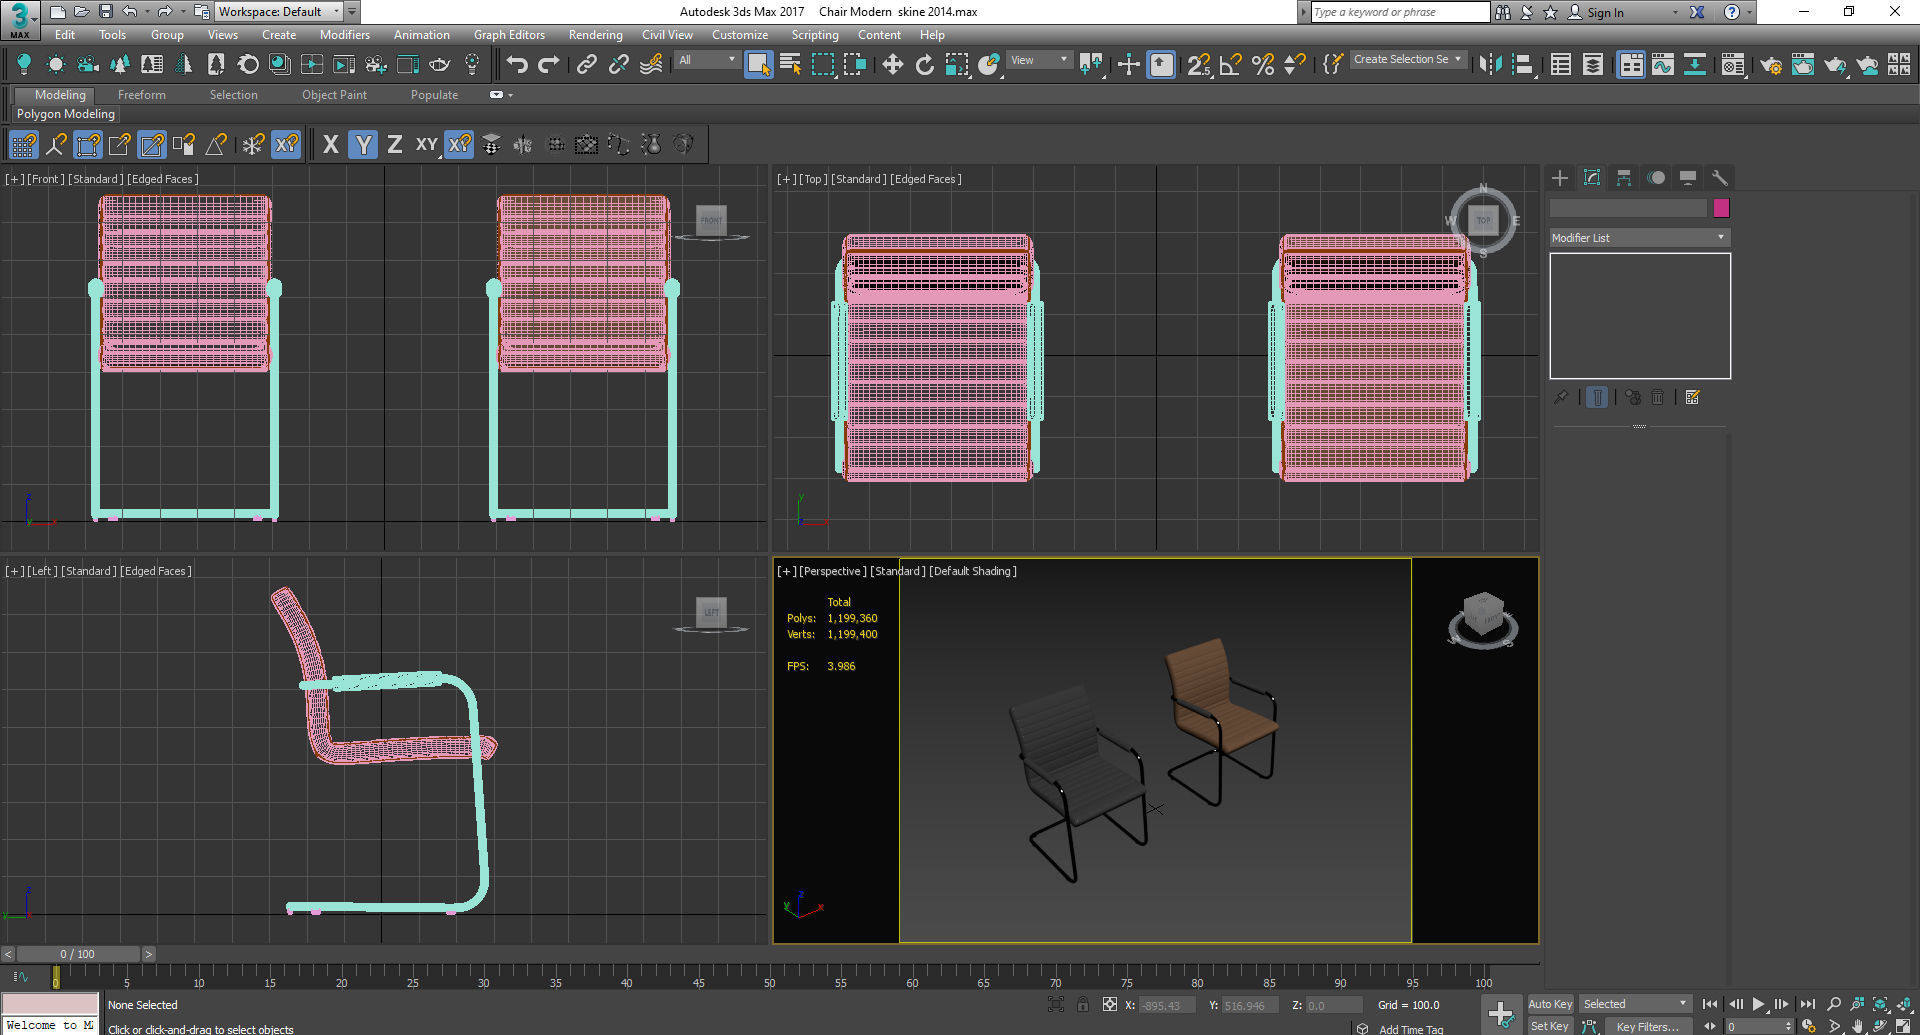This screenshot has width=1920, height=1035.
Task: Click the object color swatch in command panel
Action: tap(1721, 208)
